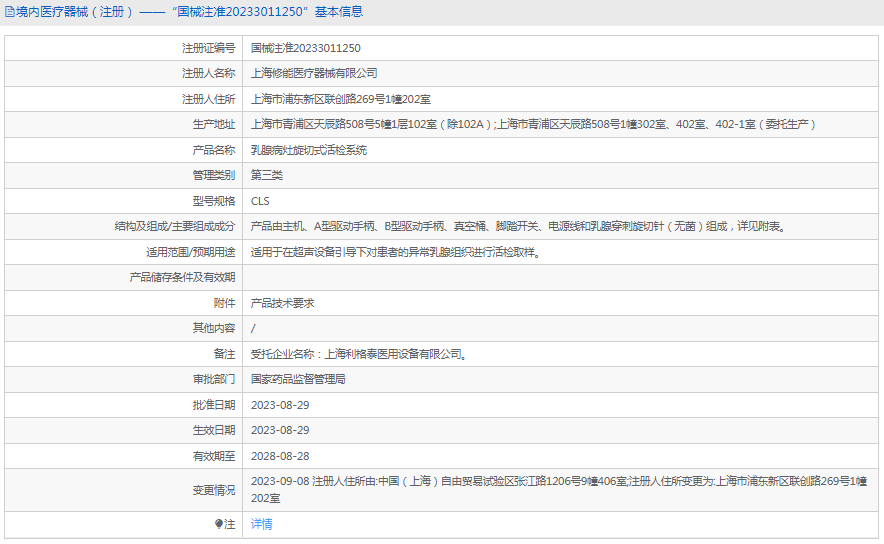Click the 有效期至 label
The image size is (884, 544).
pos(214,456)
